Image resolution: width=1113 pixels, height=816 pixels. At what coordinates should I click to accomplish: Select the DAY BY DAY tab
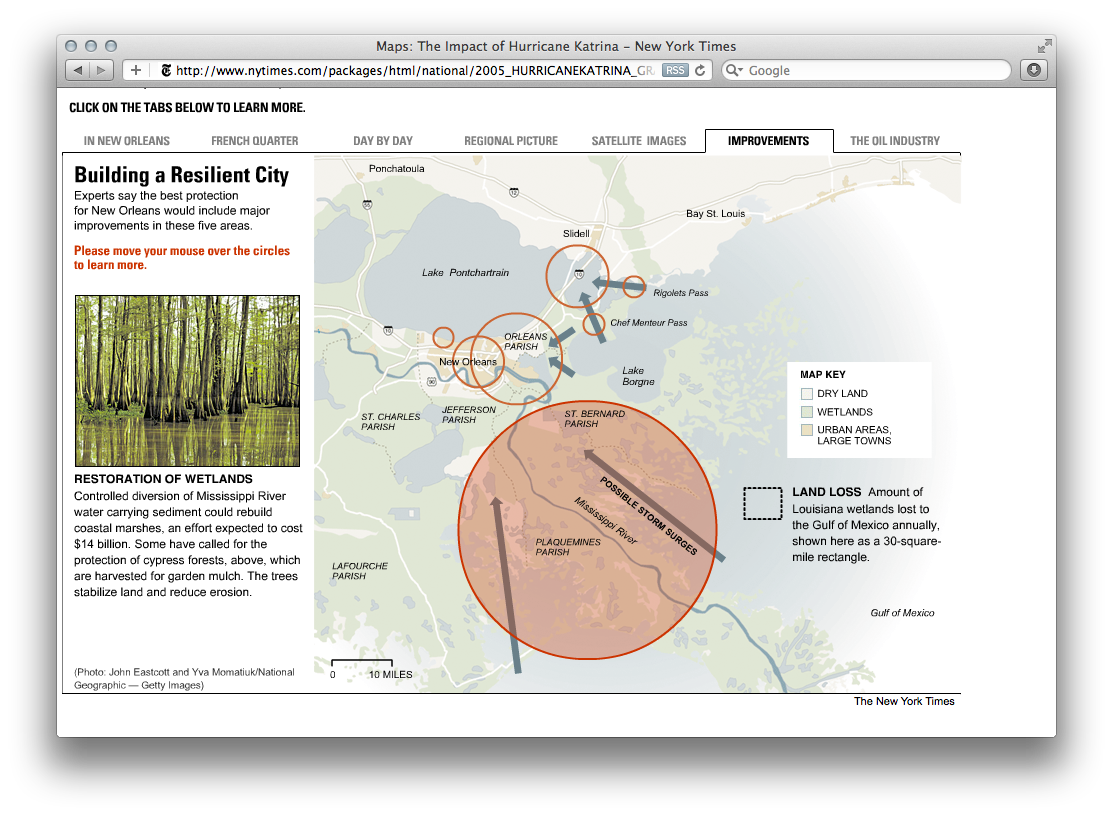click(x=383, y=141)
